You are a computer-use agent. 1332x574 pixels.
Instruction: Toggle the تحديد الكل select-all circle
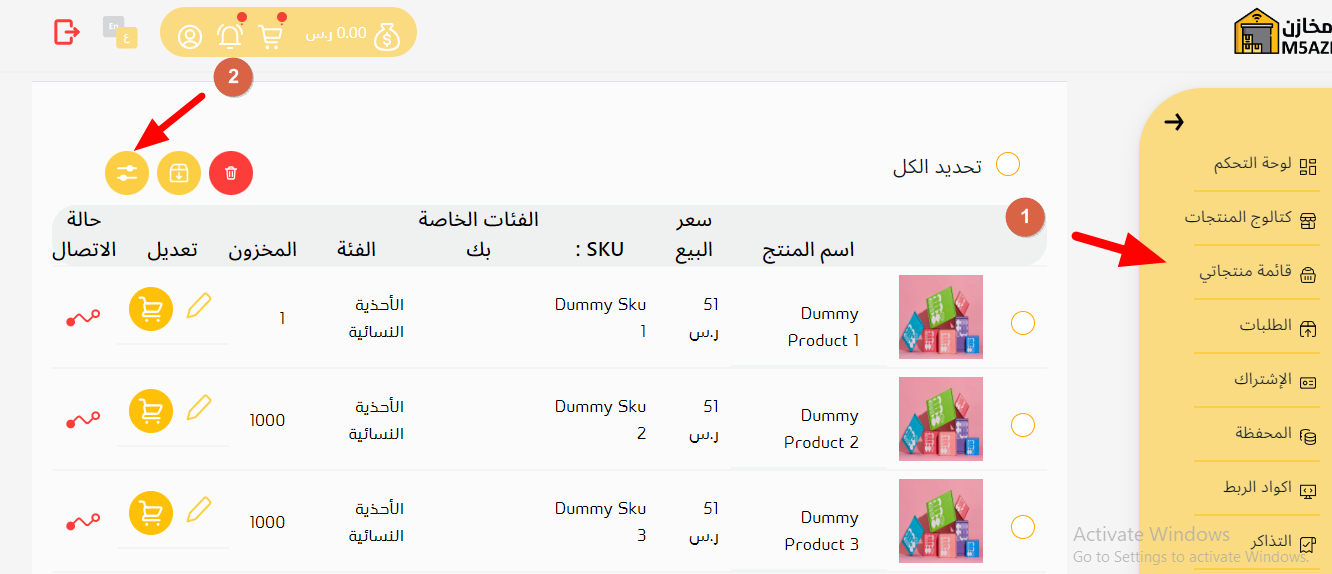pyautogui.click(x=1008, y=164)
